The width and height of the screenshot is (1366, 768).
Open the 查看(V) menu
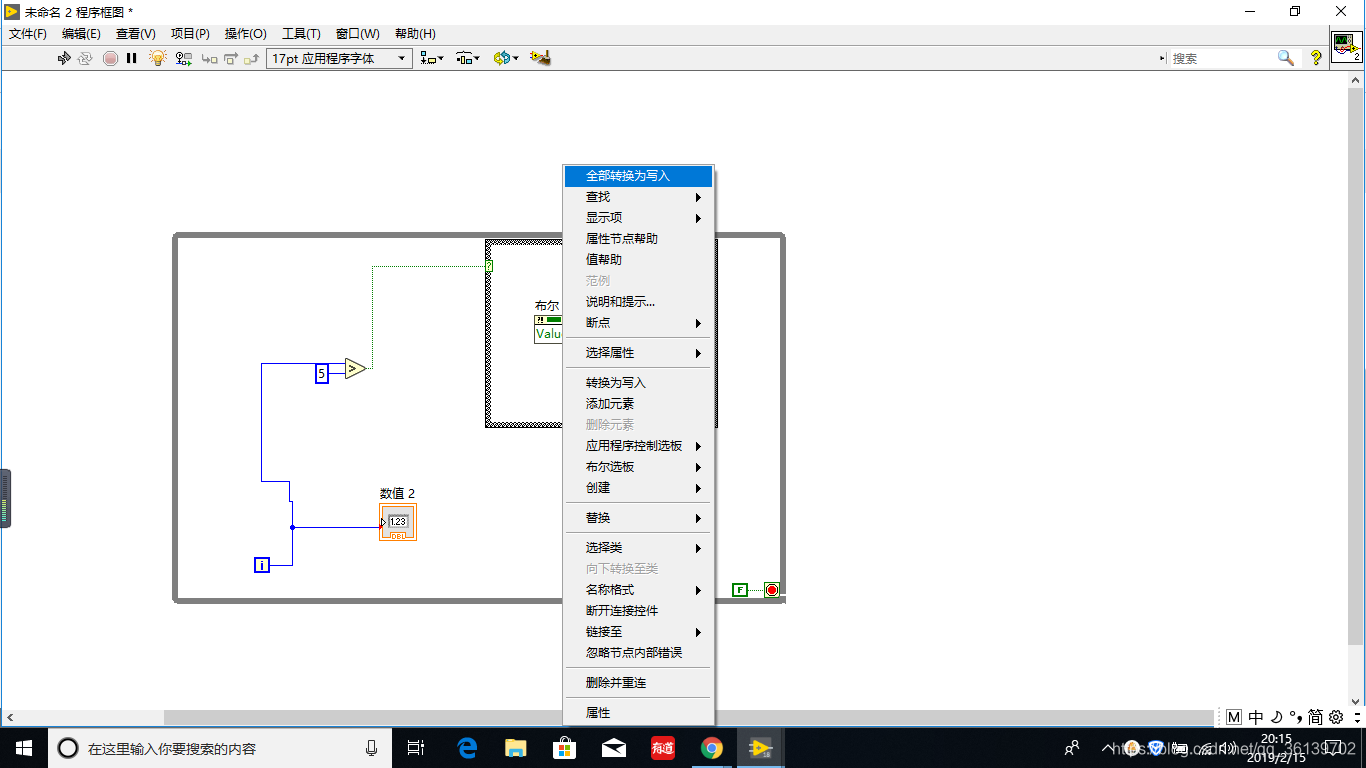point(136,33)
